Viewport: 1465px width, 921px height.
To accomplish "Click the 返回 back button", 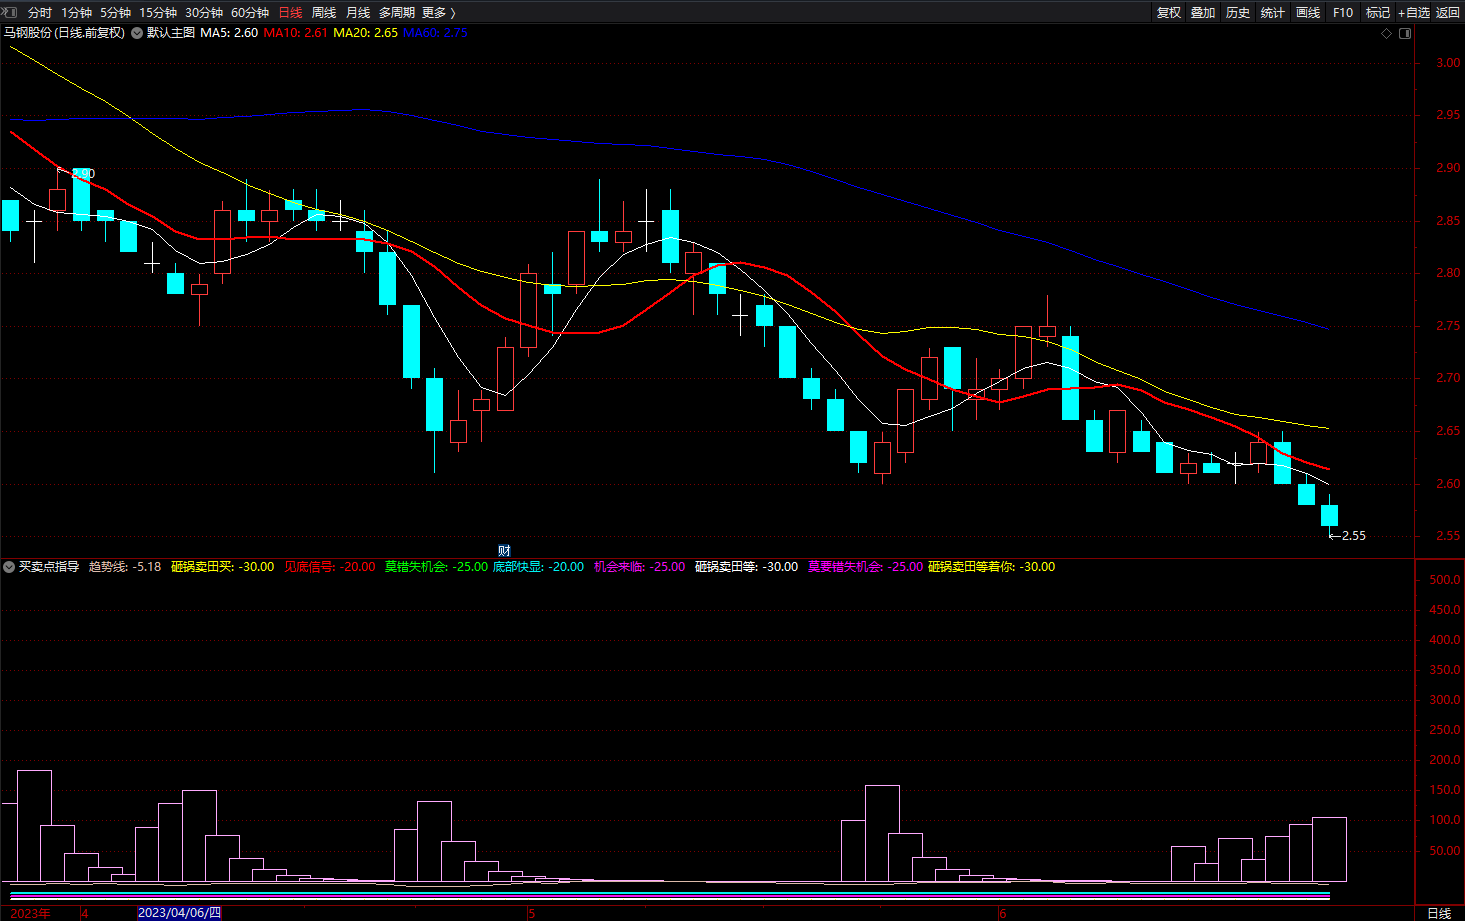I will coord(1448,12).
